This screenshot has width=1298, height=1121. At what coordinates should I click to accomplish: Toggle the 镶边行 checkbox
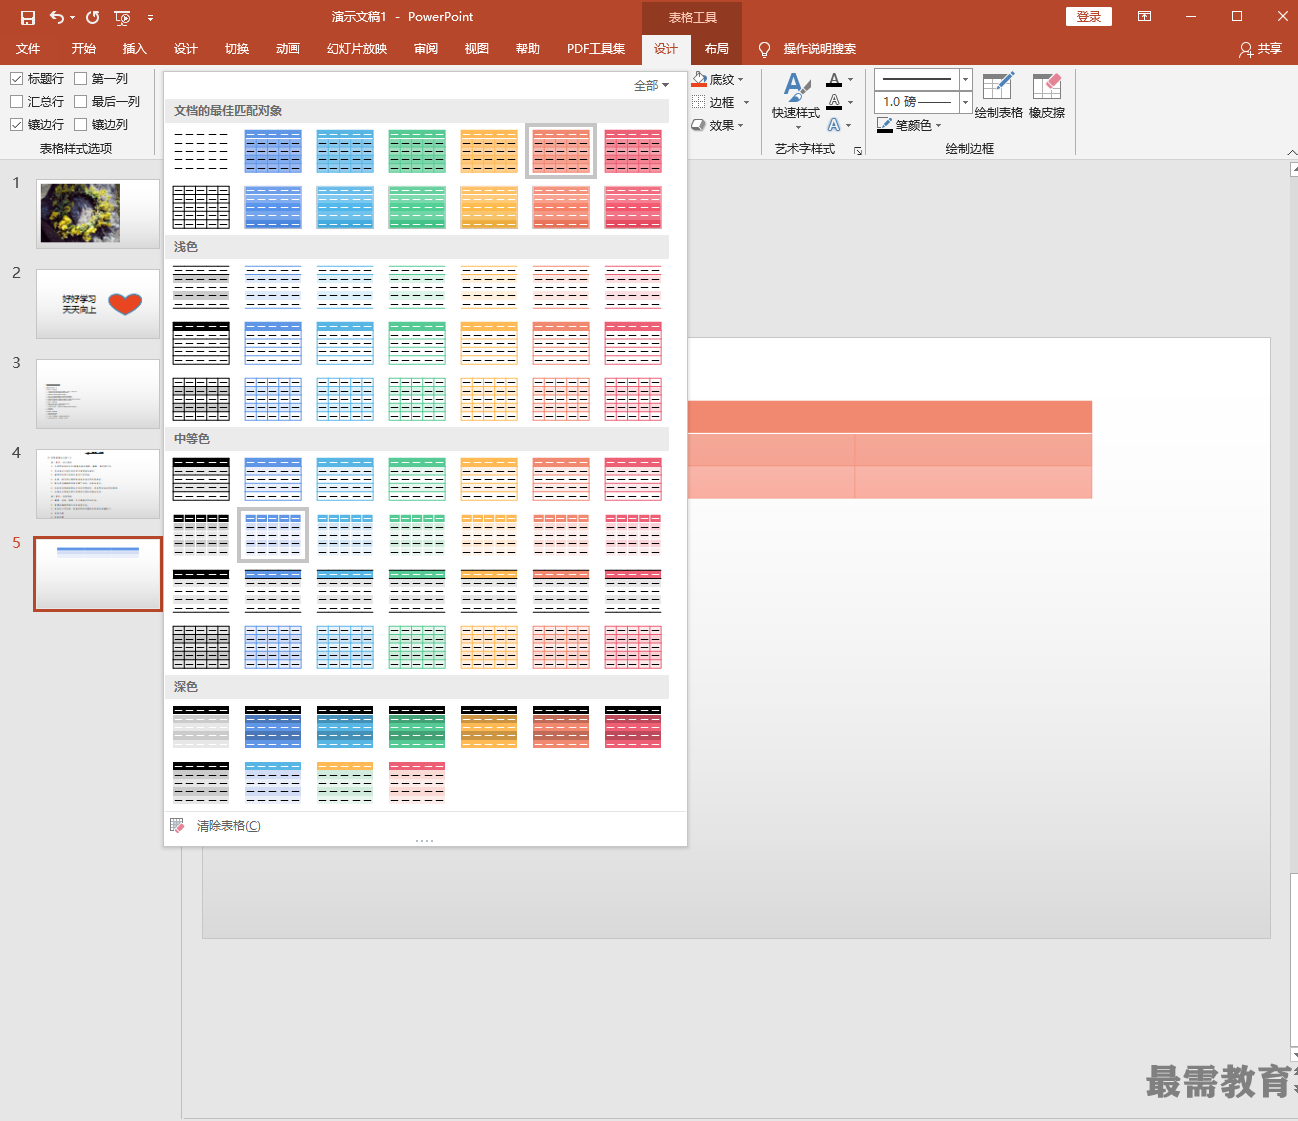point(16,124)
